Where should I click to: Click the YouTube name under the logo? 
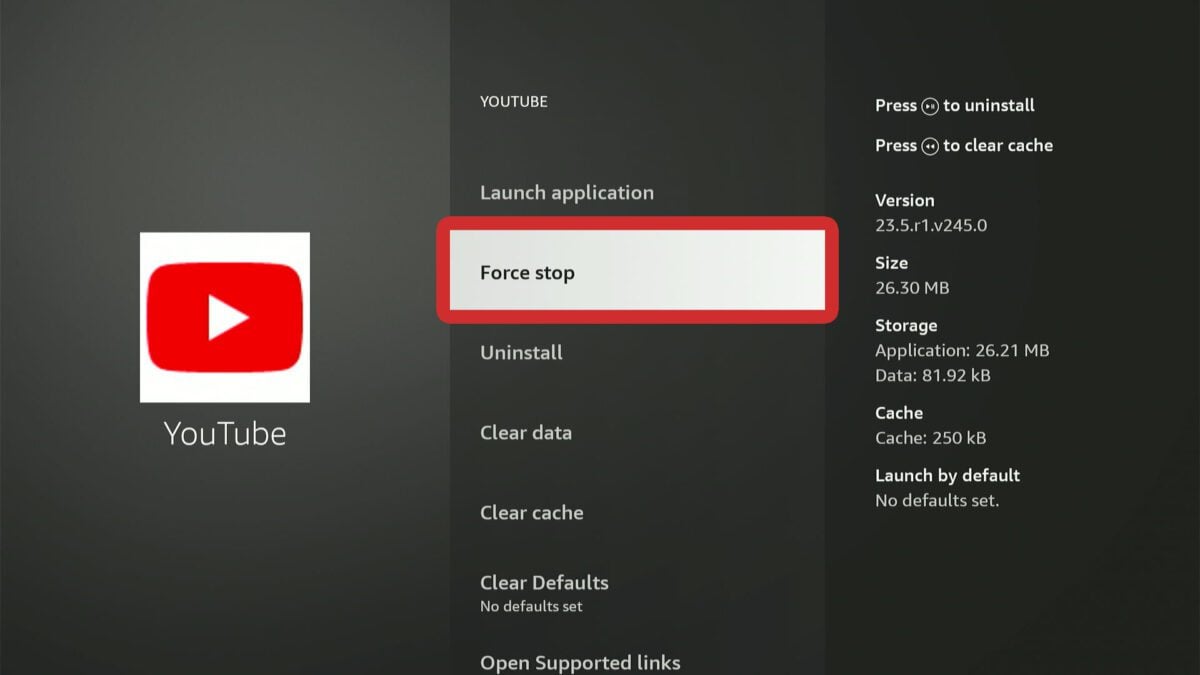coord(225,434)
